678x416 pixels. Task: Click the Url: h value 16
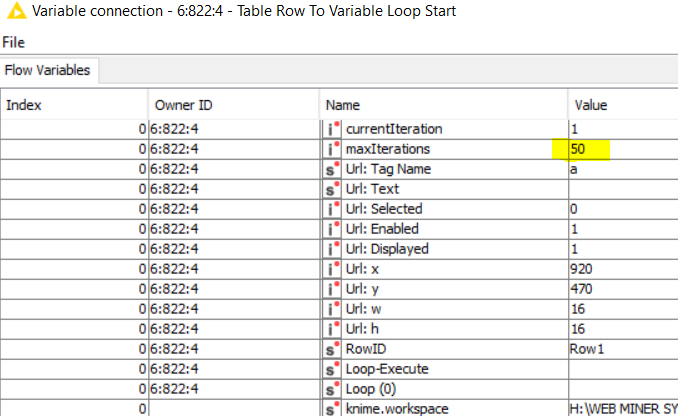click(578, 329)
